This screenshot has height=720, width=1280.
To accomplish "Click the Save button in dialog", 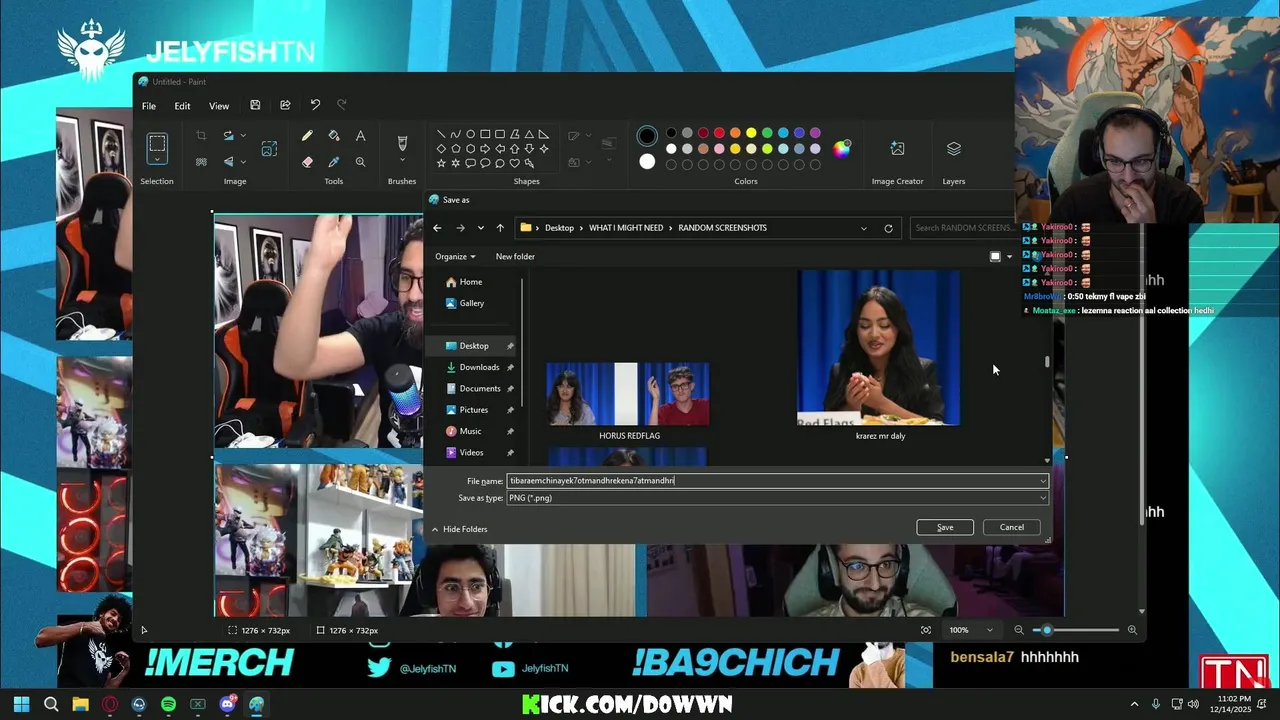I will 945,527.
